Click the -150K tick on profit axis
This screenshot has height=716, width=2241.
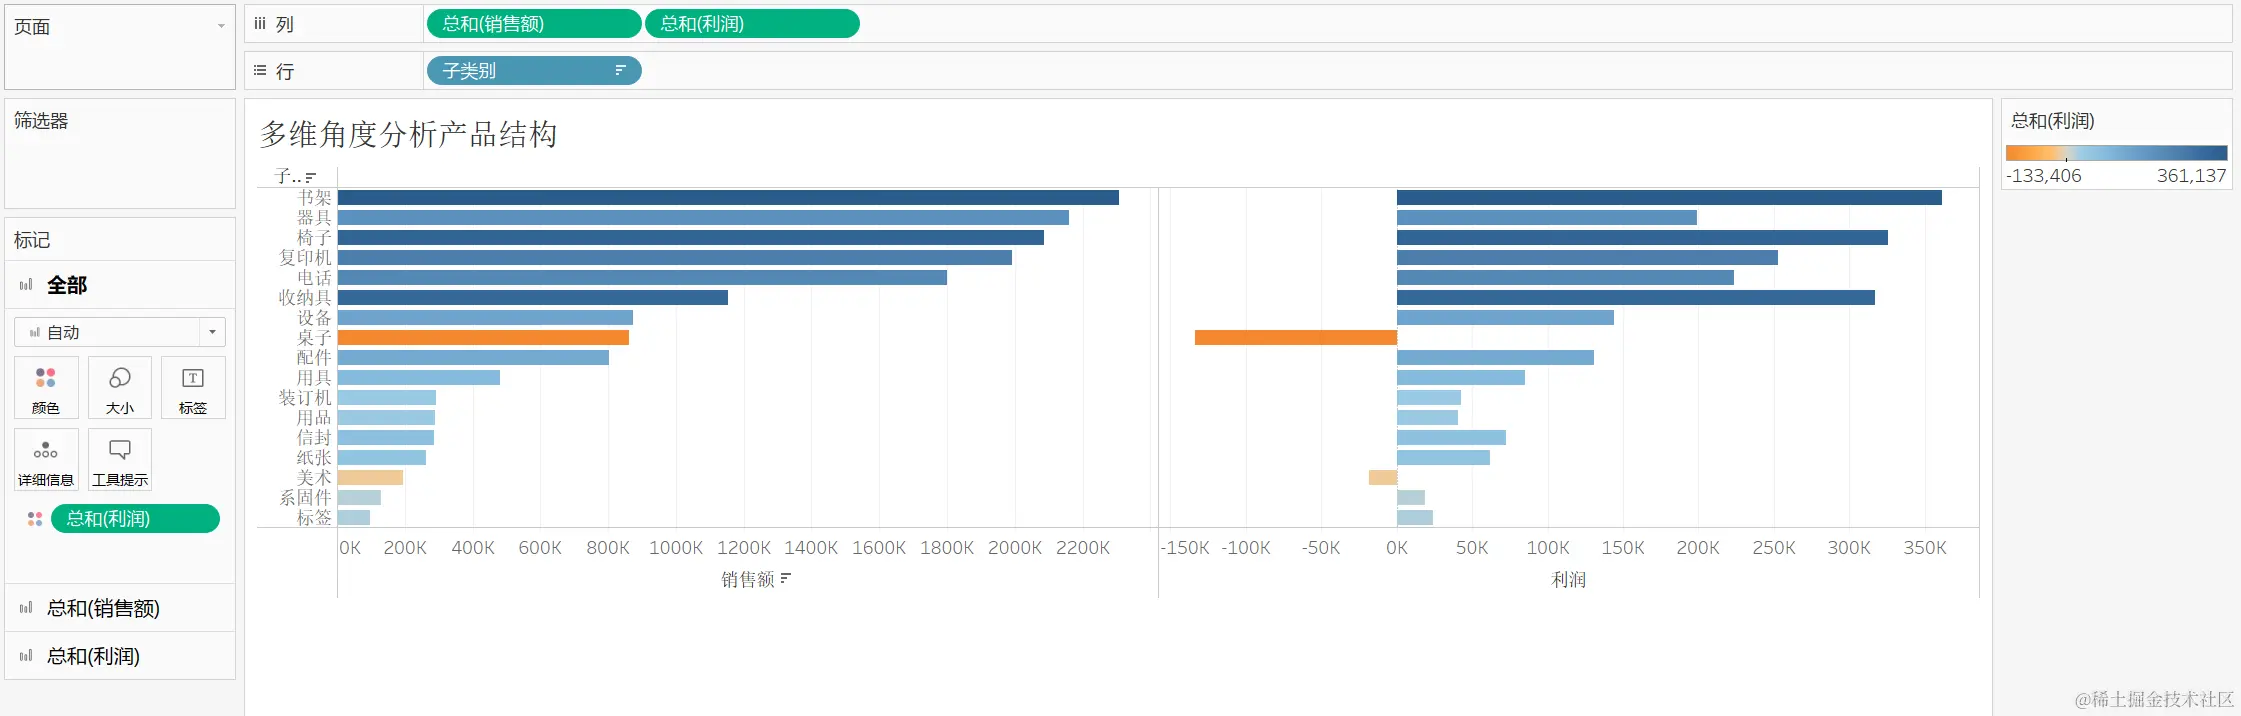tap(1185, 548)
